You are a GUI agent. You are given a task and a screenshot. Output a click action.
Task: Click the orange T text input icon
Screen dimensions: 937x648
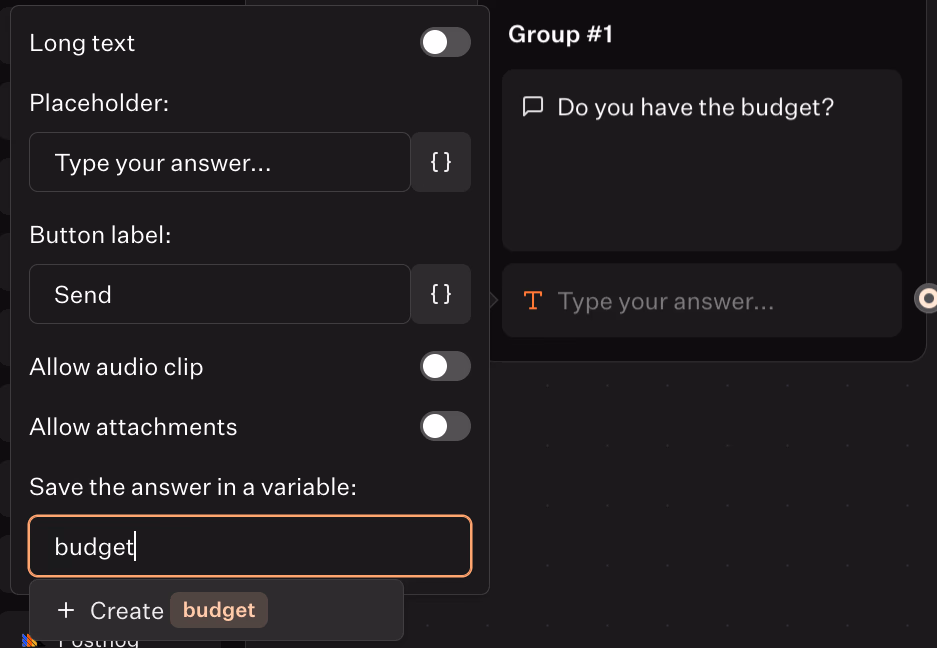point(533,301)
